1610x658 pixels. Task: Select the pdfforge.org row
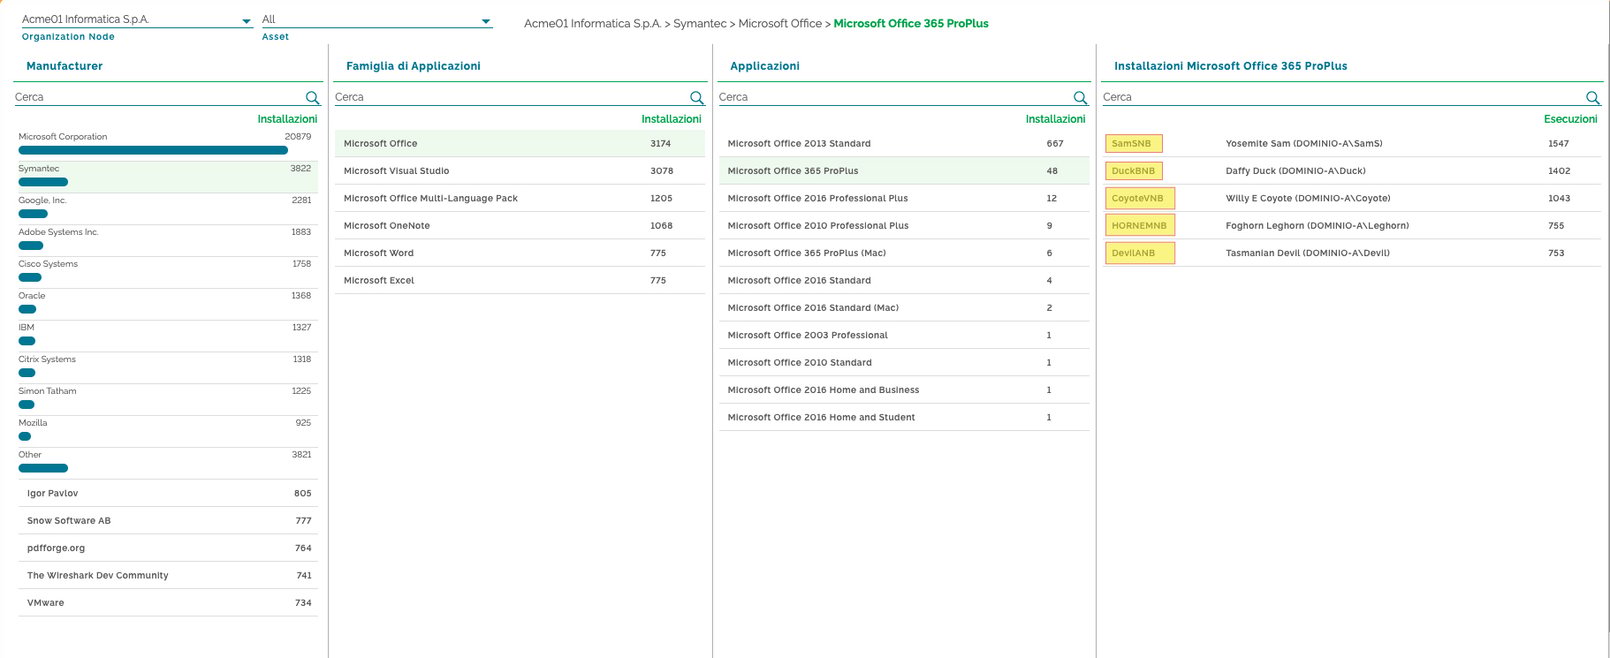pyautogui.click(x=168, y=548)
